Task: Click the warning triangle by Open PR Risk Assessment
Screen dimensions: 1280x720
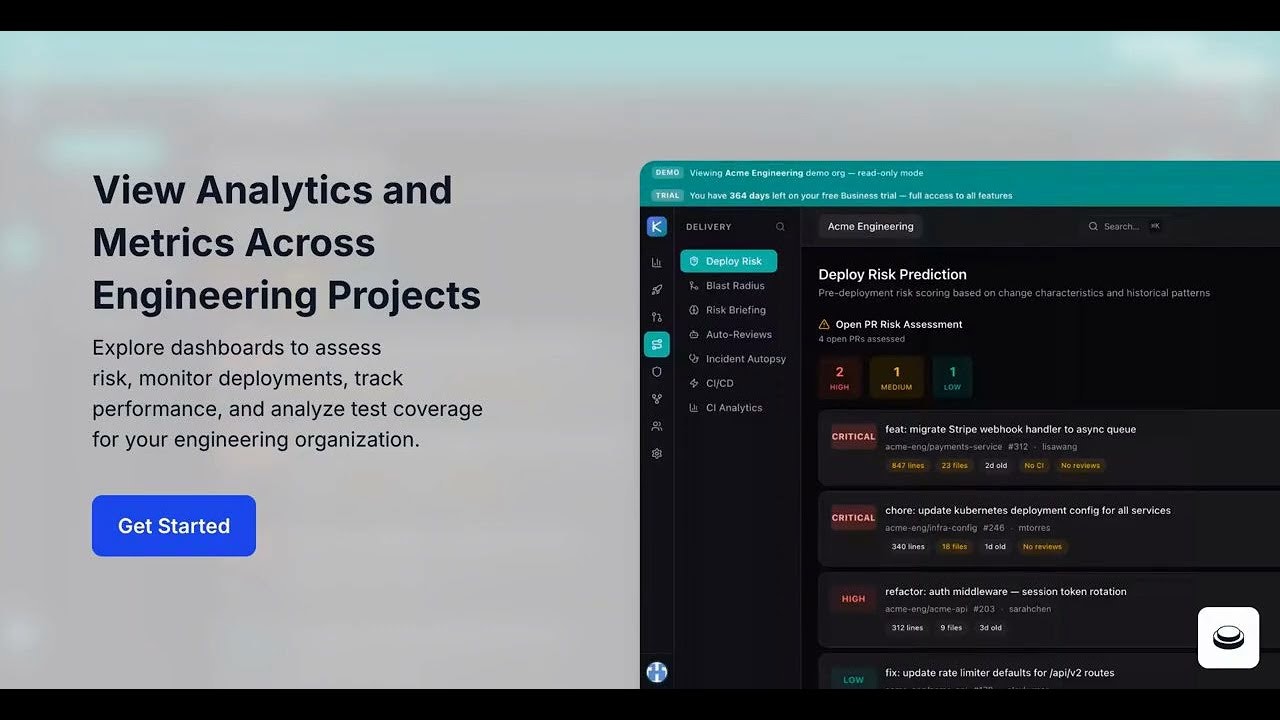Action: [x=824, y=324]
